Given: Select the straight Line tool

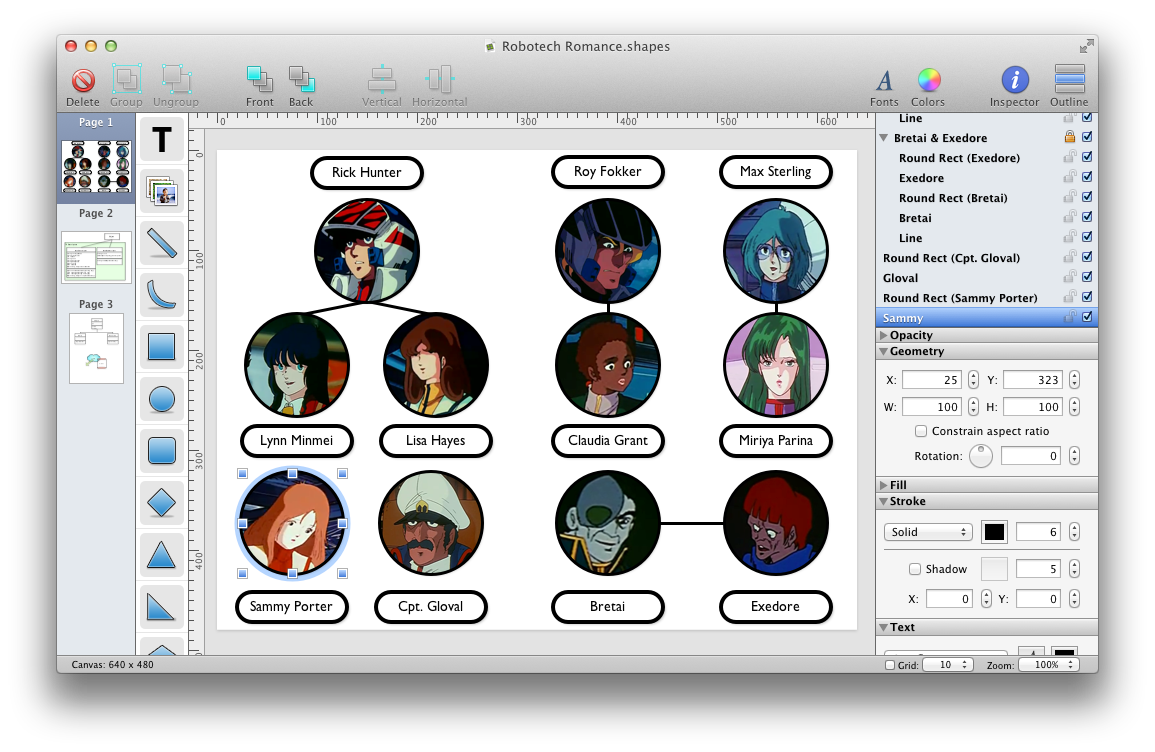Looking at the screenshot, I should tap(161, 243).
